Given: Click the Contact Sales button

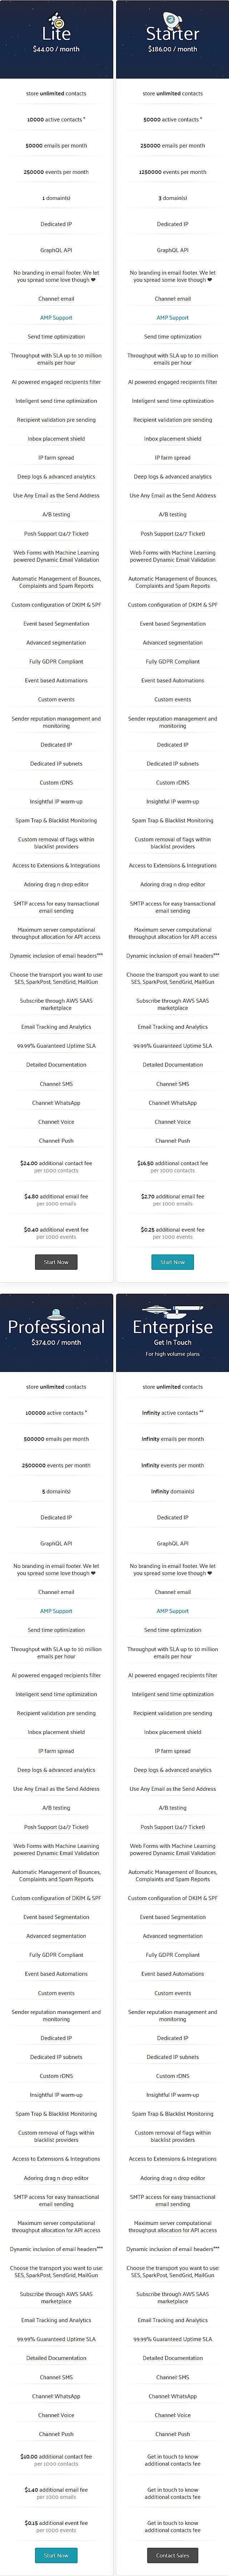Looking at the screenshot, I should [x=172, y=2555].
